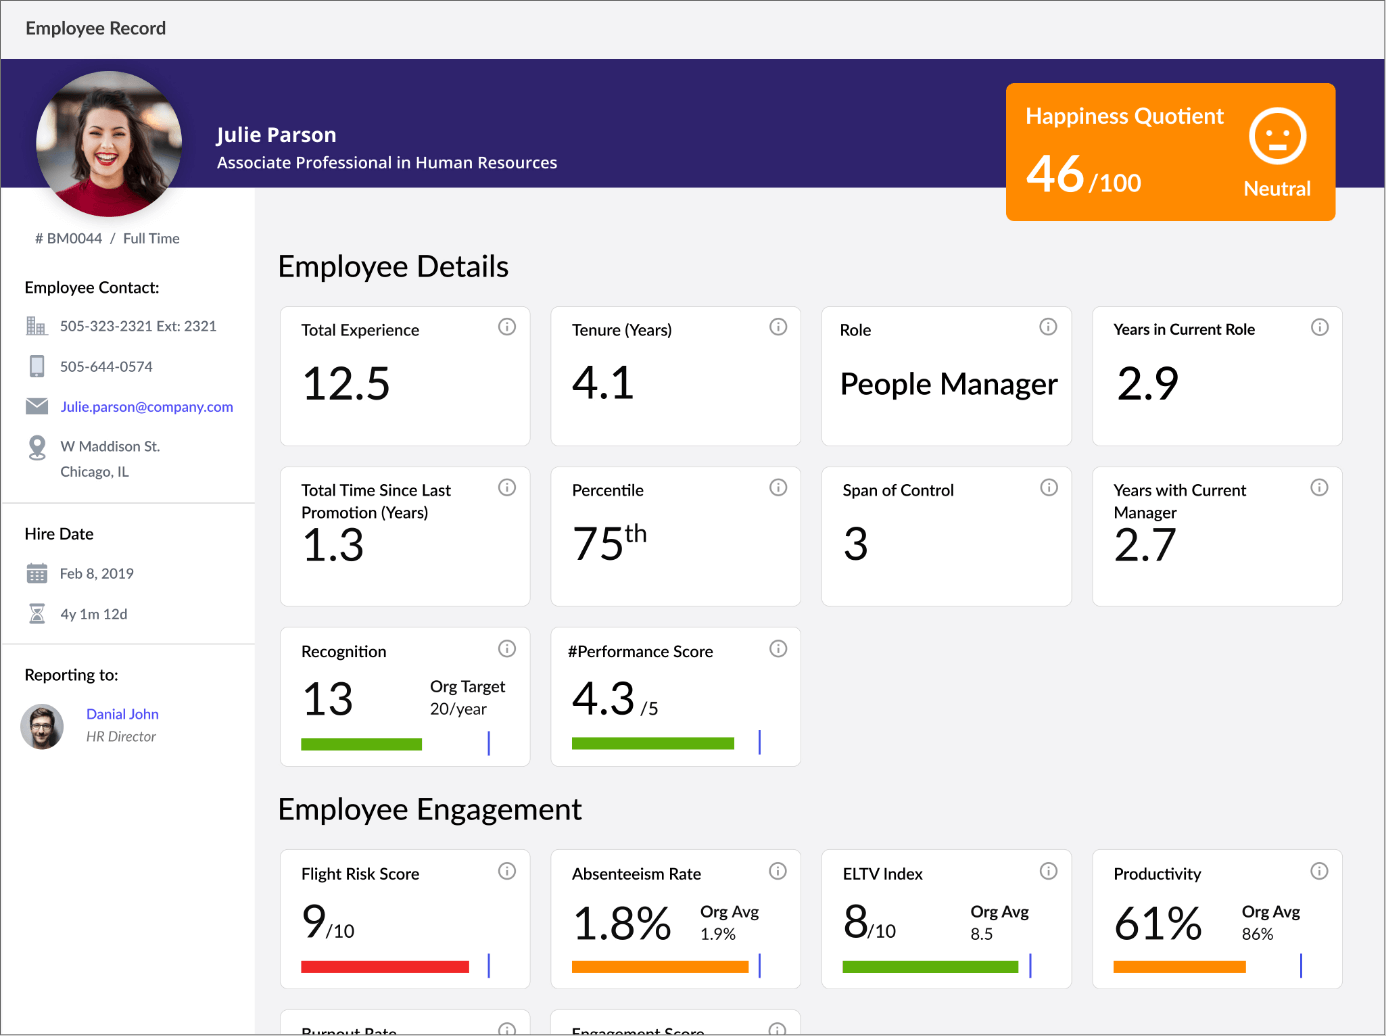The height and width of the screenshot is (1036, 1386).
Task: Show info for Years with Current Manager
Action: click(1320, 487)
